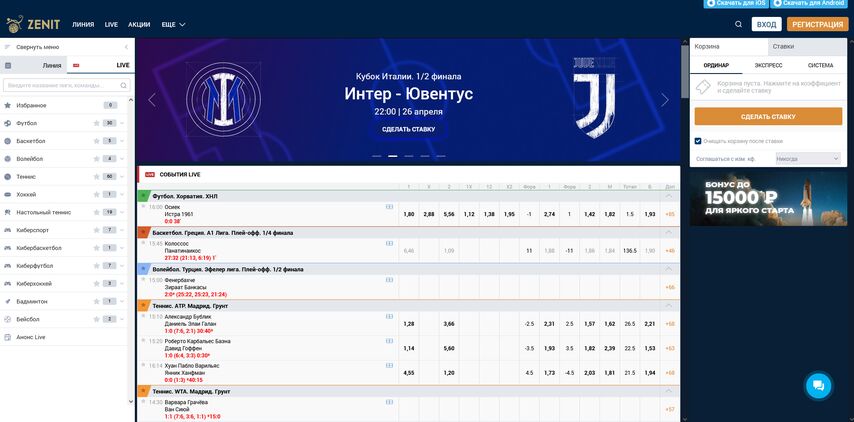Click the Киберспорт gamepad icon

pos(8,230)
